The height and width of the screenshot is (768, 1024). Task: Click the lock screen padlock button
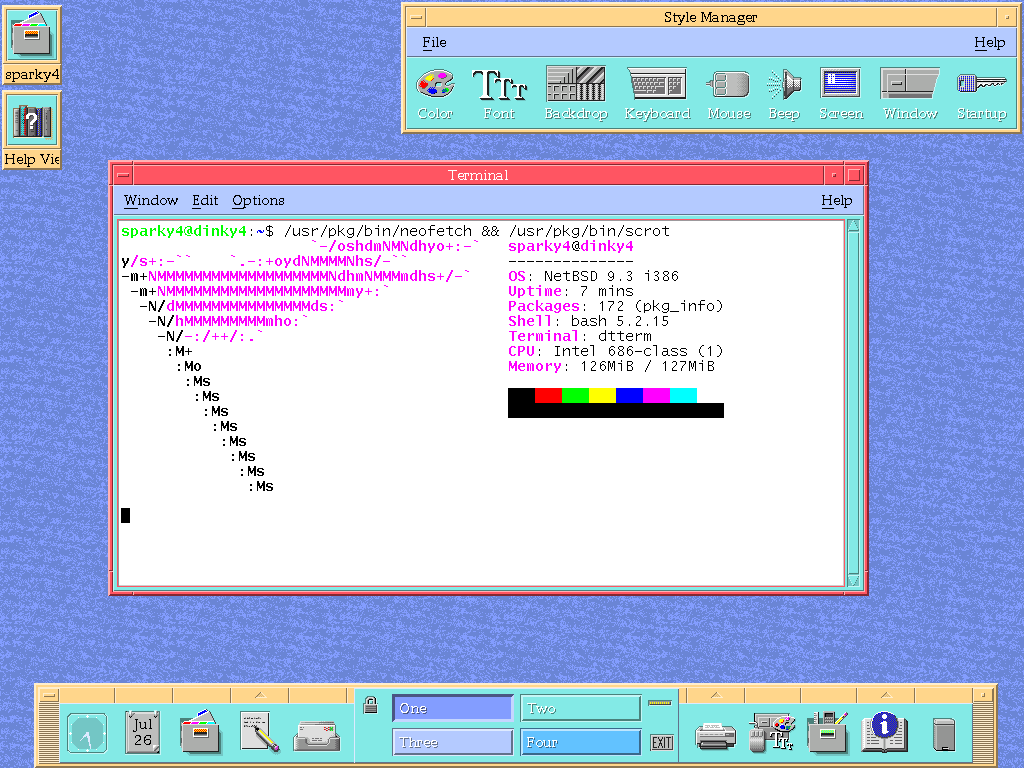(371, 705)
